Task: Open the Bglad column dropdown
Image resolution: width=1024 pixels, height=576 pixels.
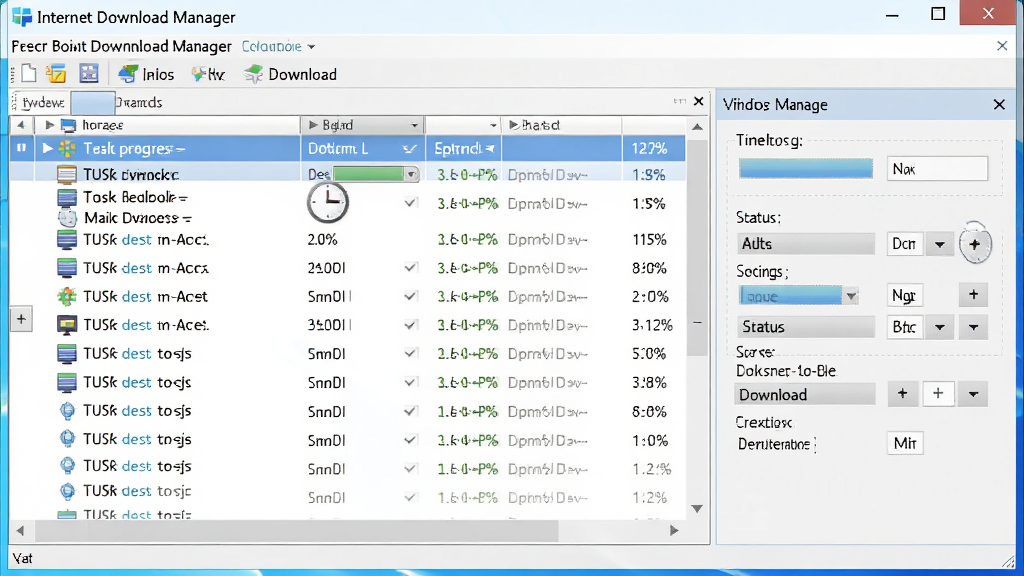Action: [414, 125]
